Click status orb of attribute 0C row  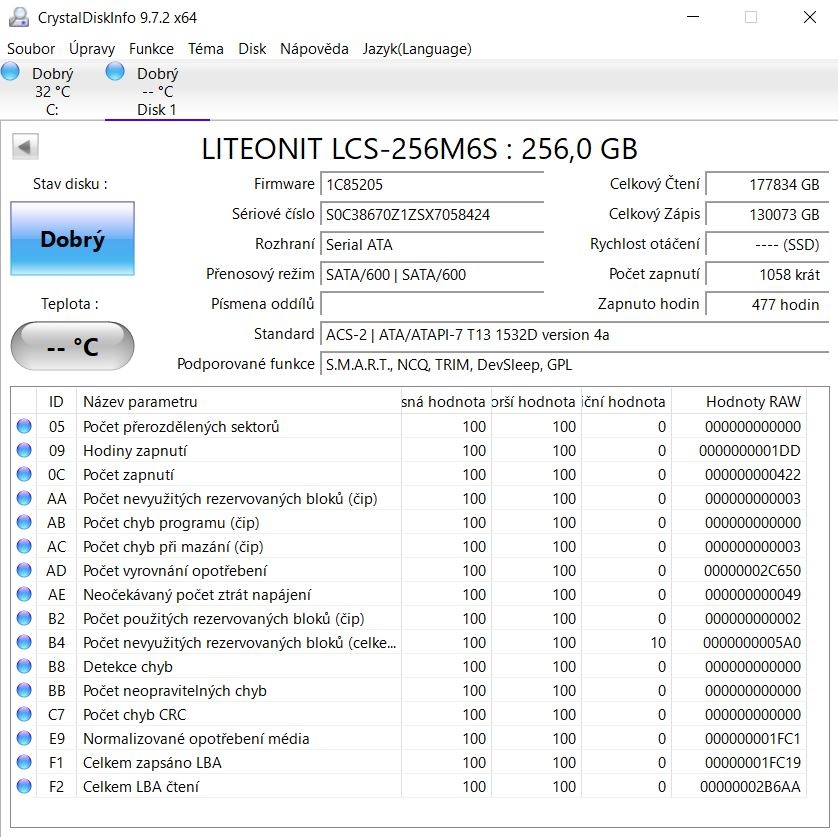24,474
